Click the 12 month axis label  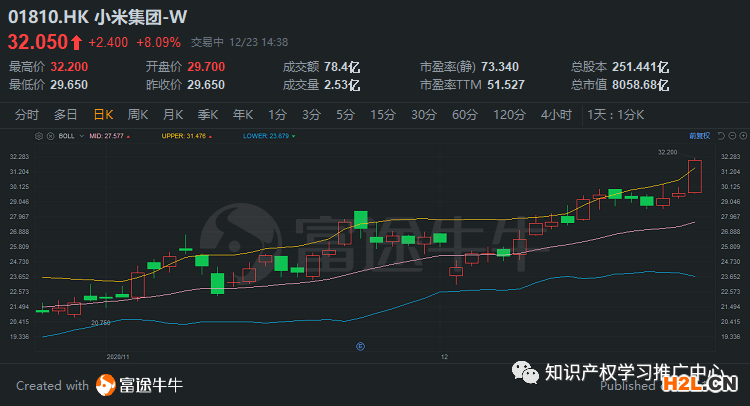(444, 357)
